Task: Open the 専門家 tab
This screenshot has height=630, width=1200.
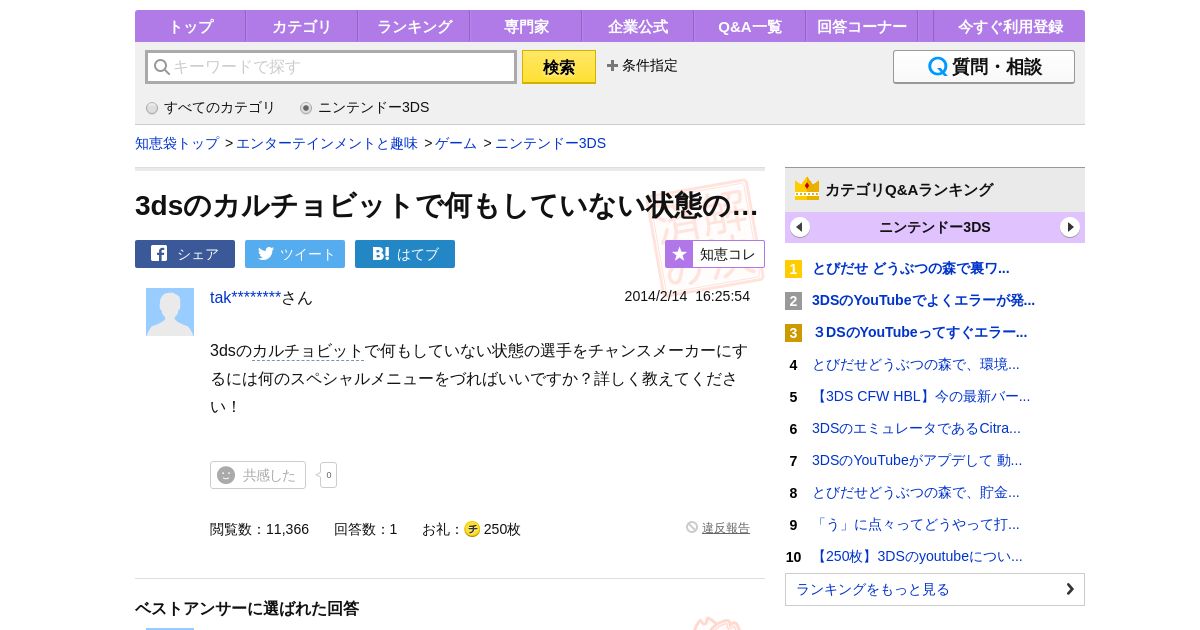Action: click(x=526, y=27)
